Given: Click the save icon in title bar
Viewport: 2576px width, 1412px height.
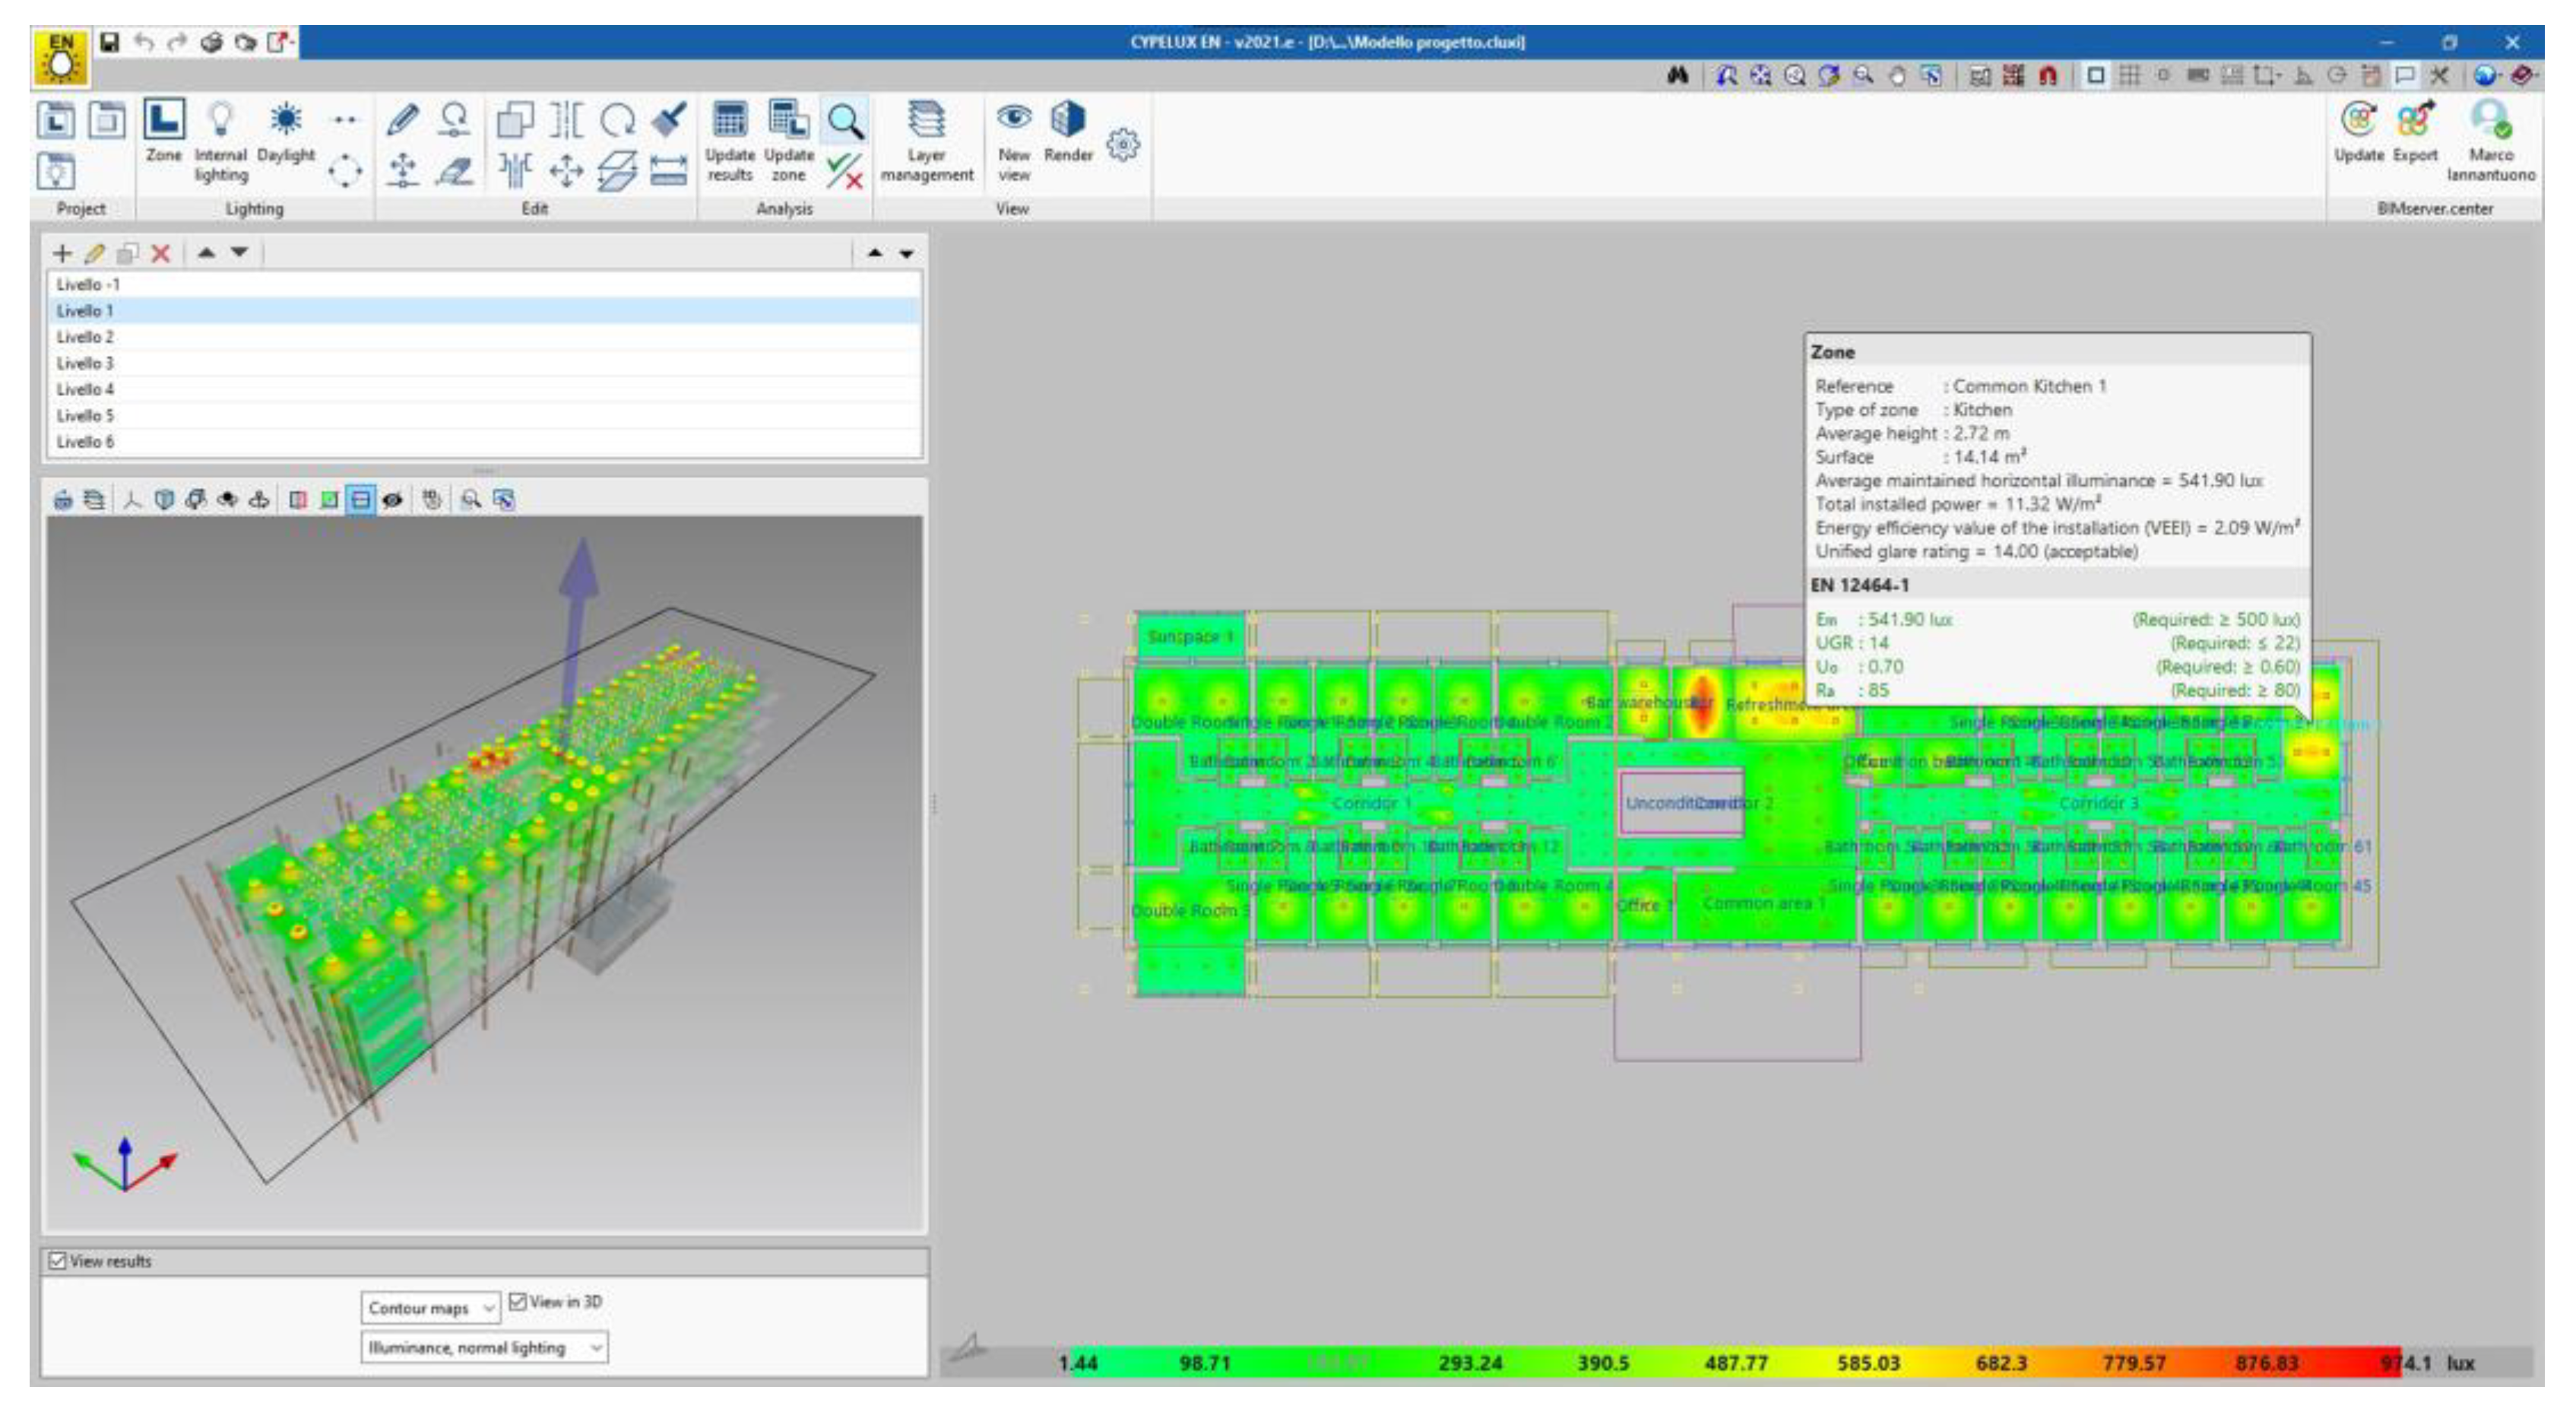Looking at the screenshot, I should [110, 42].
